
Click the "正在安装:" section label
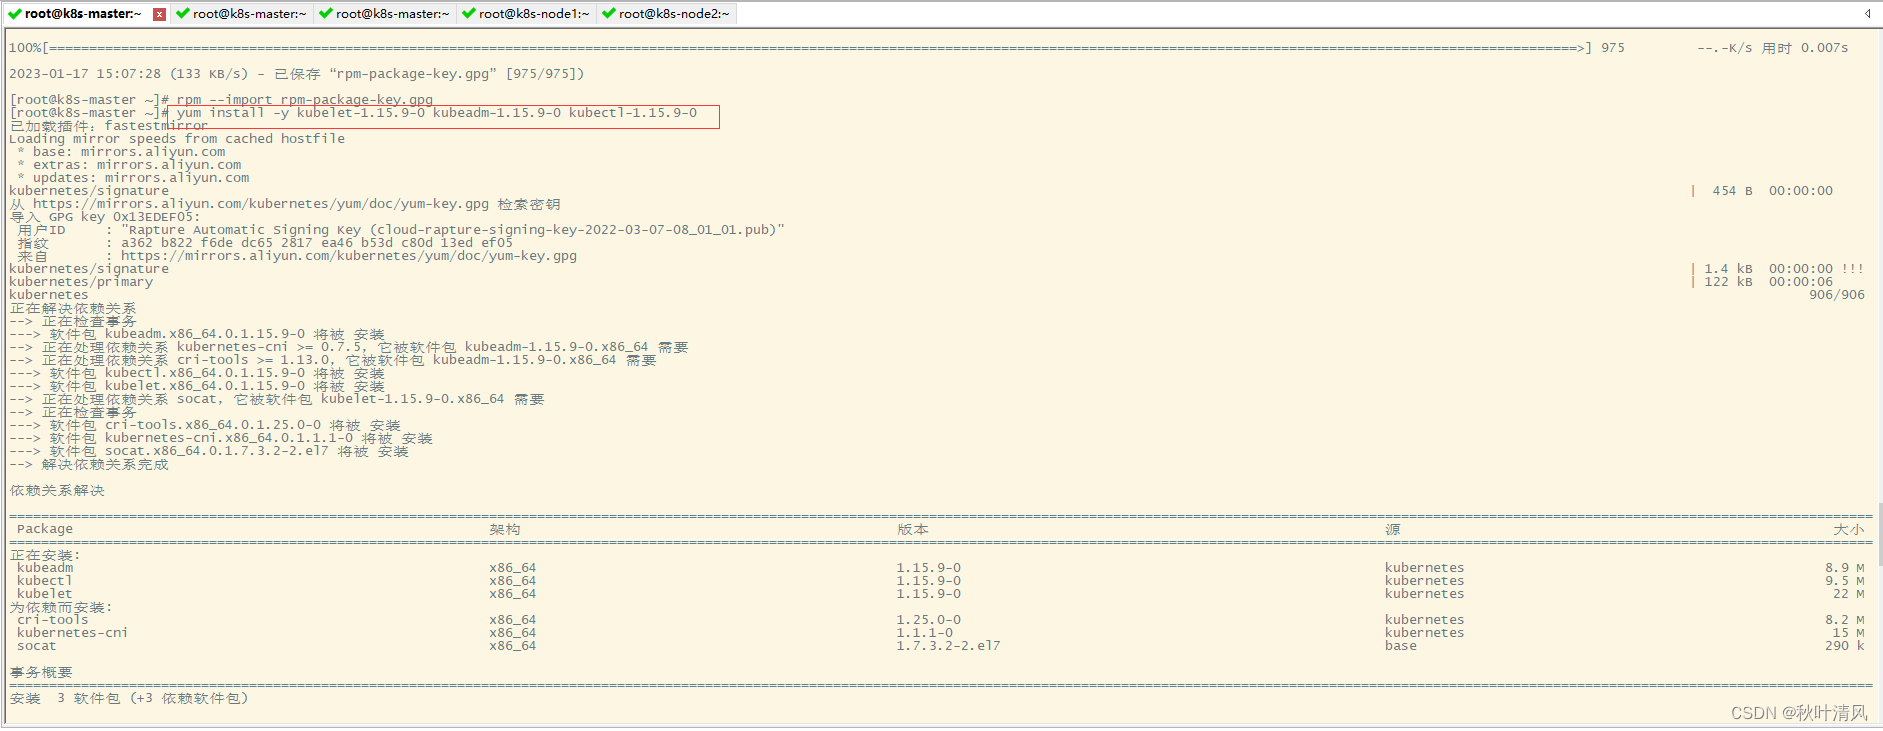(x=45, y=555)
